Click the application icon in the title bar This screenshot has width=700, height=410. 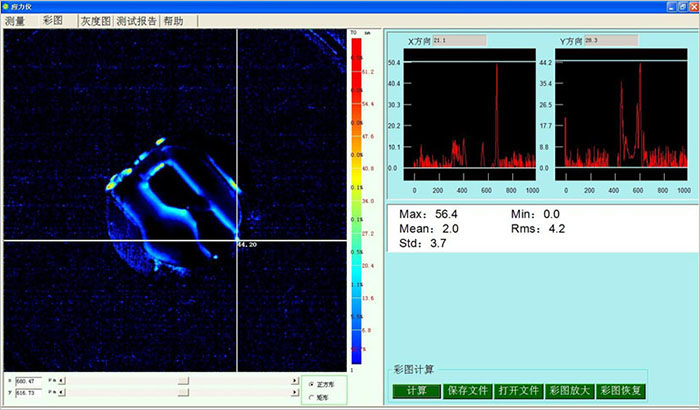[x=7, y=6]
